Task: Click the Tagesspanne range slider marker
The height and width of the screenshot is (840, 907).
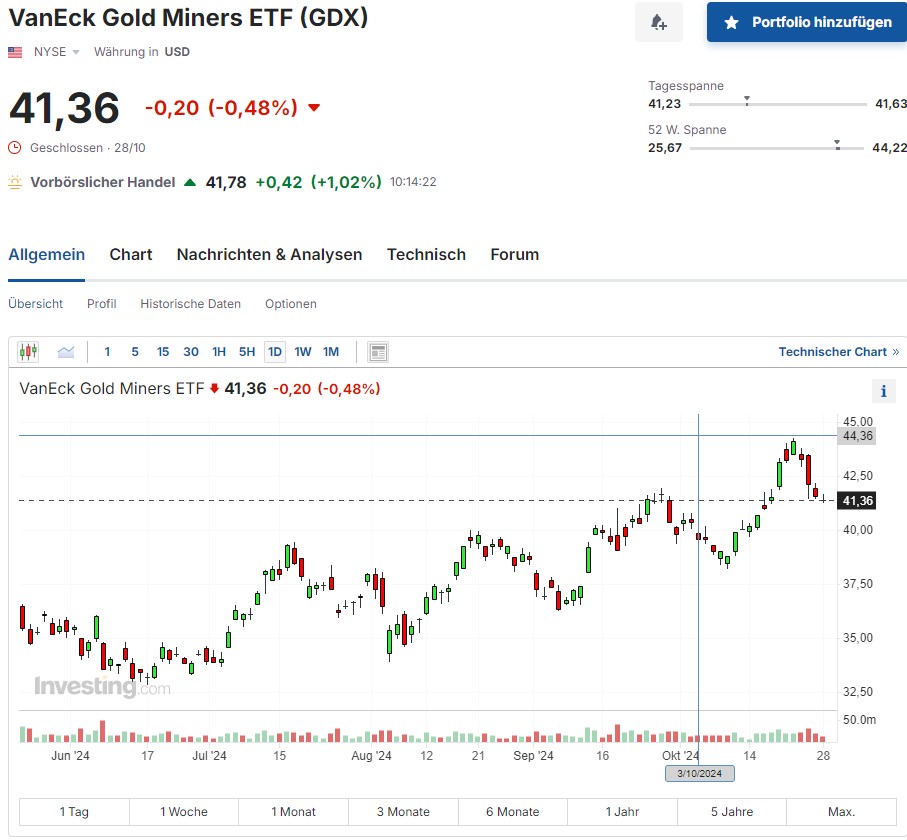Action: 747,101
